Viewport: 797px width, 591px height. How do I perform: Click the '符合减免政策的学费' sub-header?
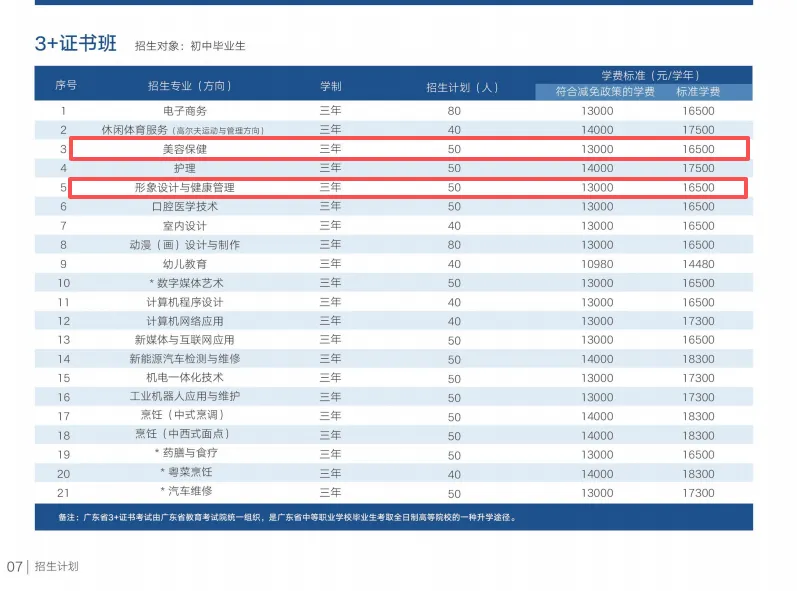[605, 92]
